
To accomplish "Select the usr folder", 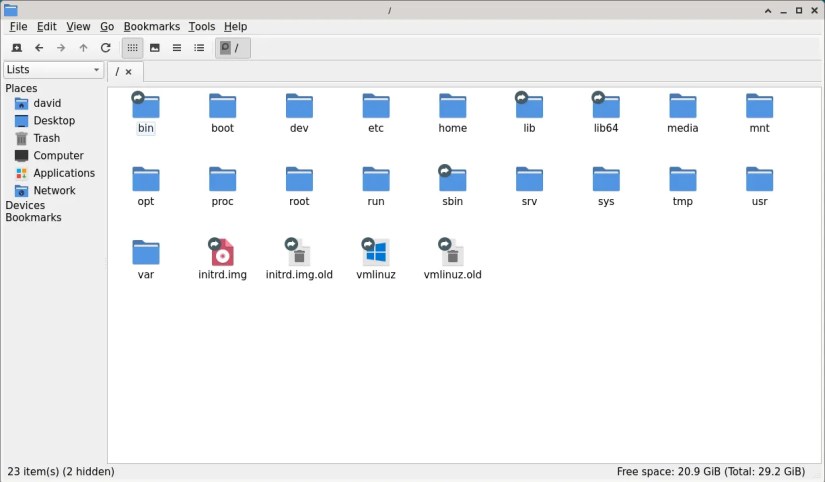I will pos(760,186).
